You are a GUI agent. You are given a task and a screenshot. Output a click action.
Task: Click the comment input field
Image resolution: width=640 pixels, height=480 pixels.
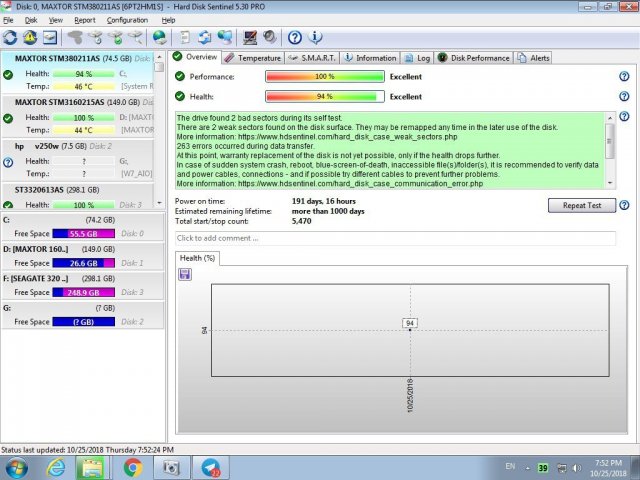394,238
